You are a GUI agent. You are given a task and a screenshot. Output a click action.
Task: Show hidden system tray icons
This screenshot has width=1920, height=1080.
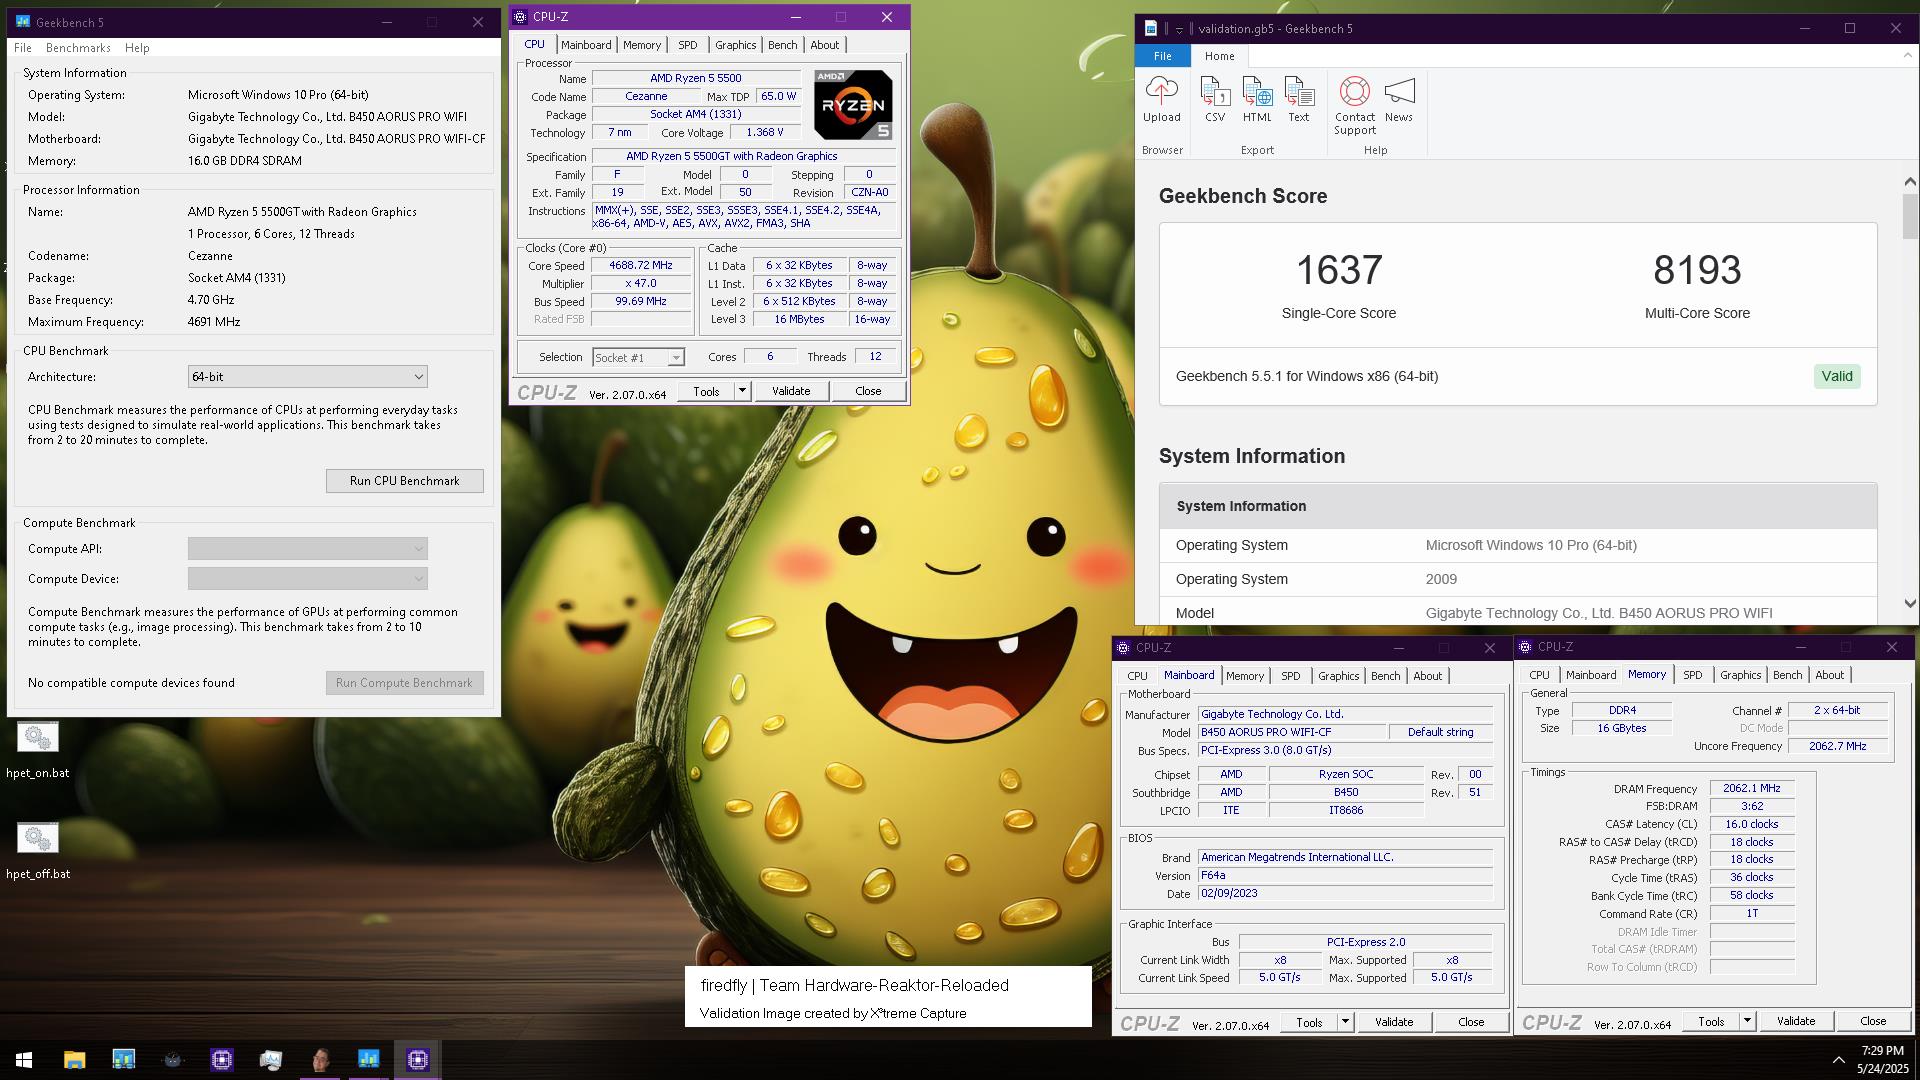[x=1838, y=1060]
